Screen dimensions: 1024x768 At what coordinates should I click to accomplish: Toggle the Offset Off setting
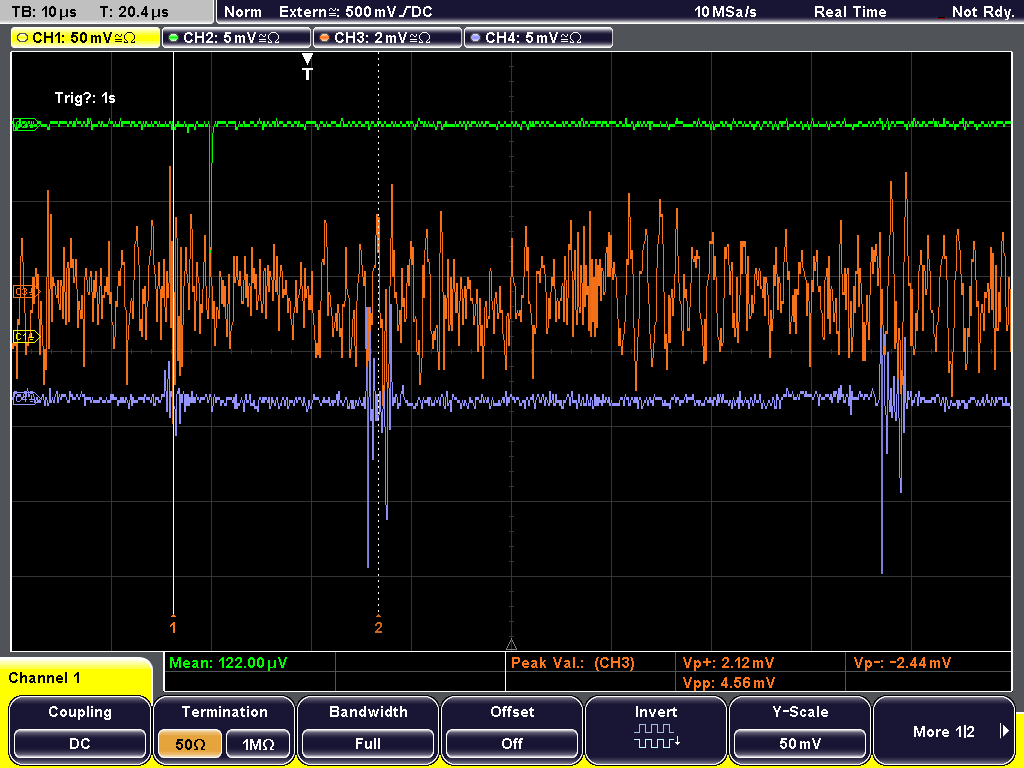pyautogui.click(x=512, y=744)
